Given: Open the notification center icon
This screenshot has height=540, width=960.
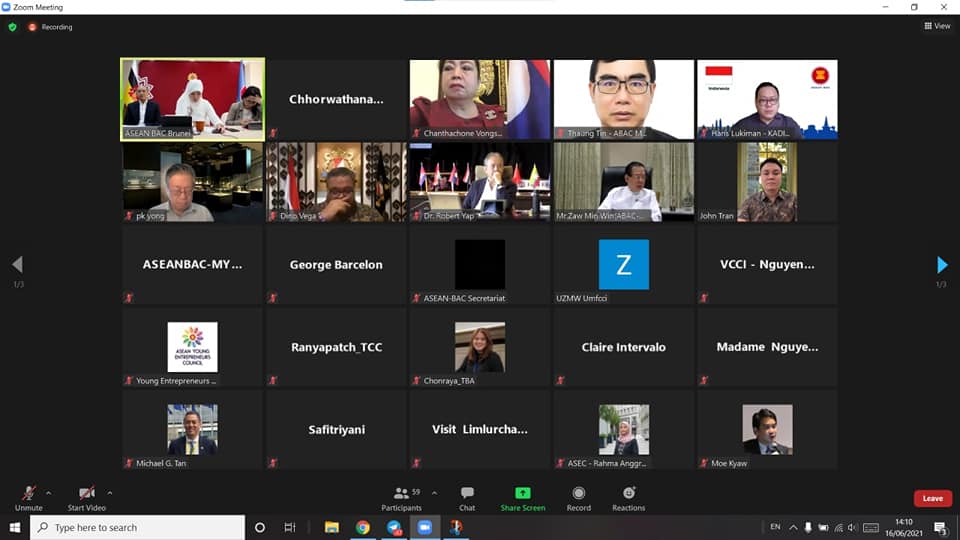Looking at the screenshot, I should coord(941,527).
